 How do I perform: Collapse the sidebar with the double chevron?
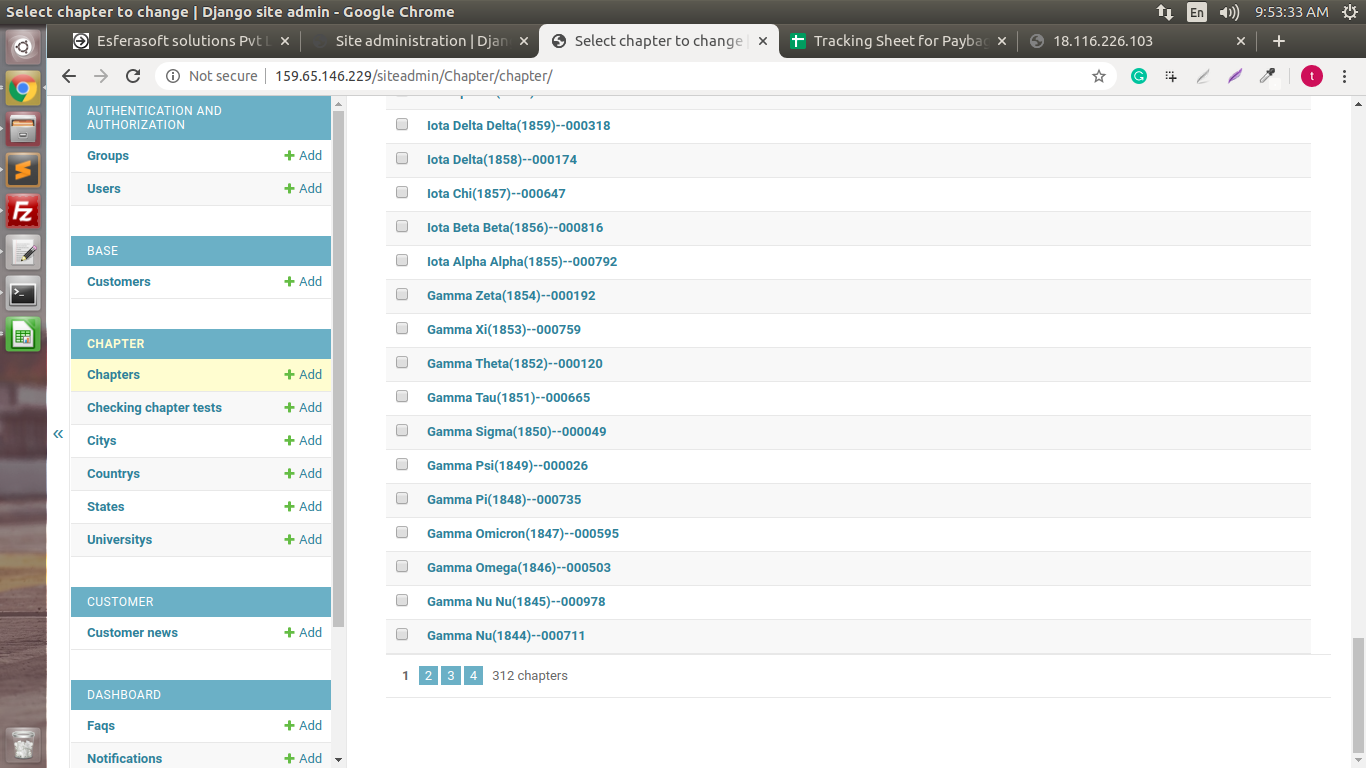click(x=58, y=434)
